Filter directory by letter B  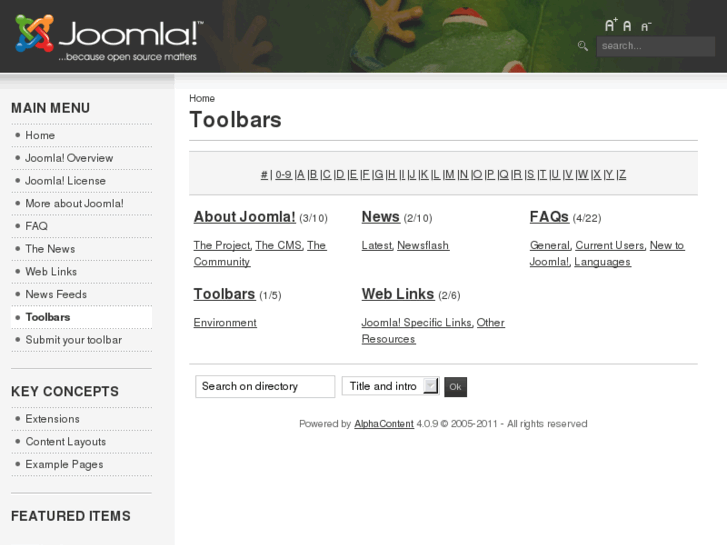[x=313, y=174]
